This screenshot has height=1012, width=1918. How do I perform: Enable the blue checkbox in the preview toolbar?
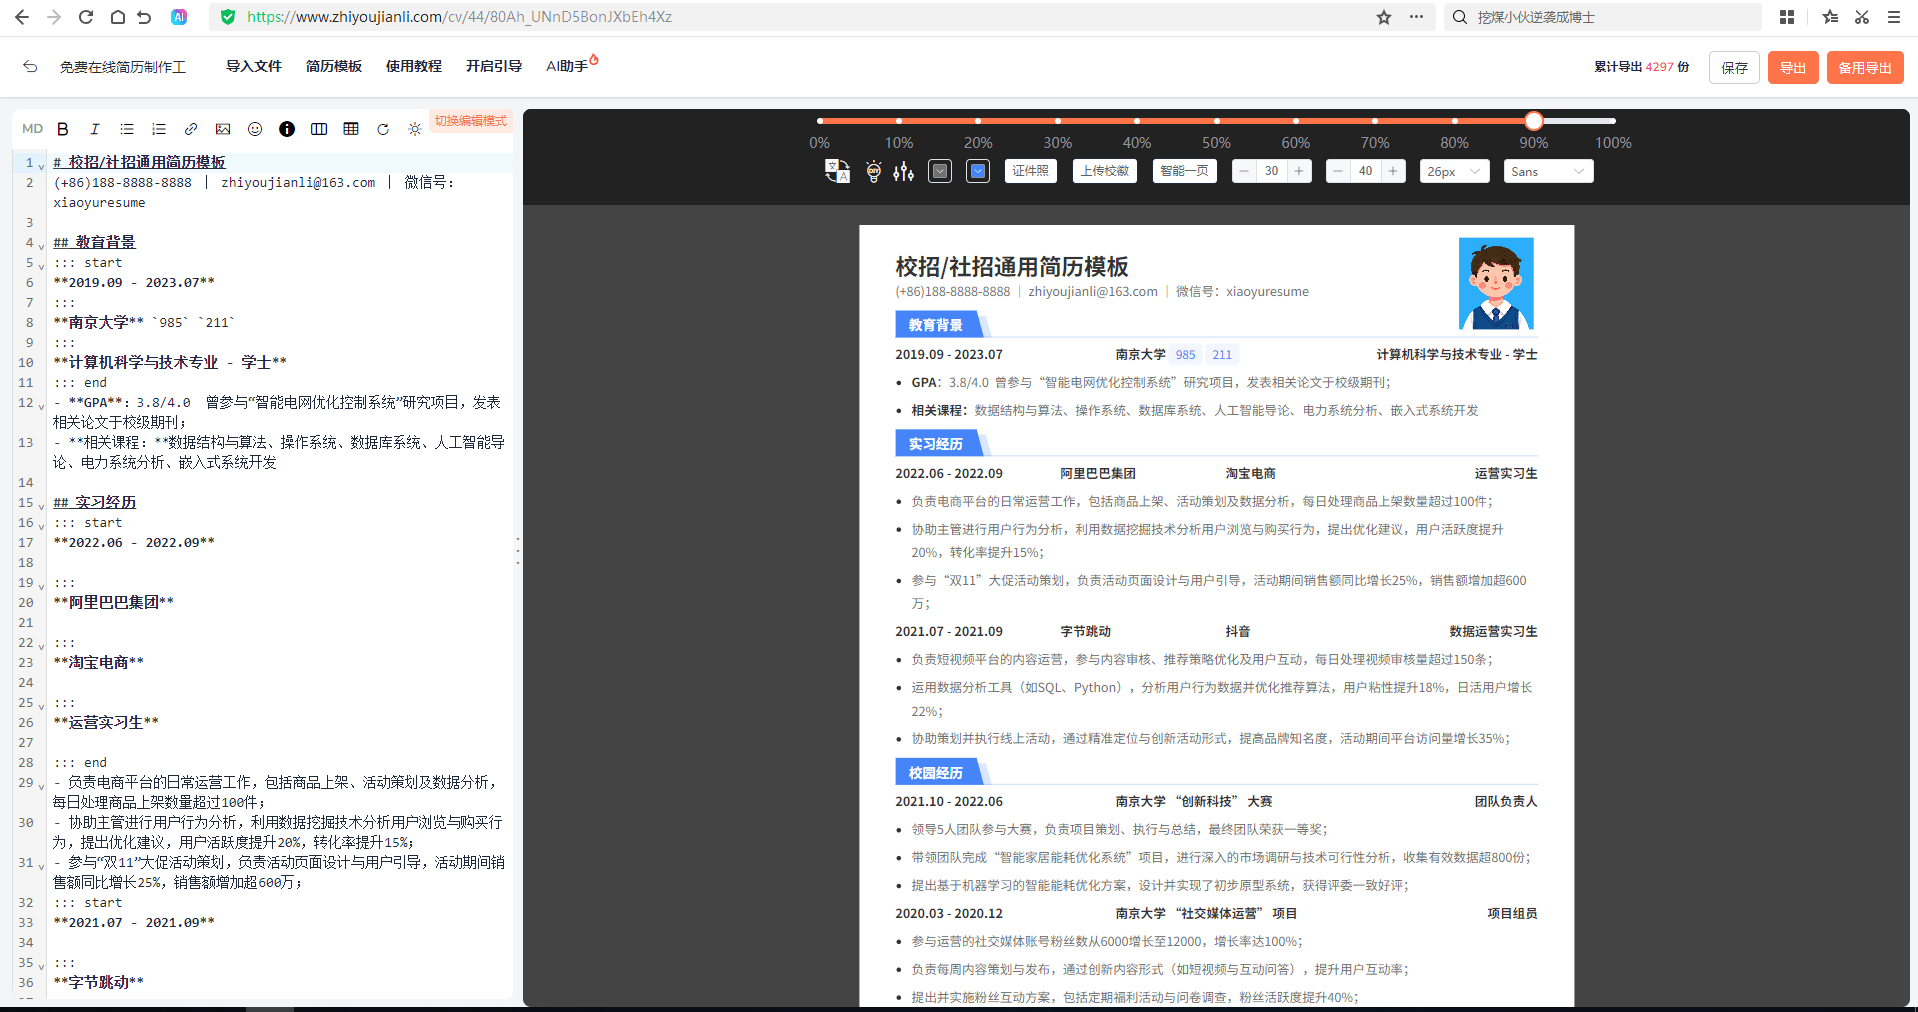(977, 171)
